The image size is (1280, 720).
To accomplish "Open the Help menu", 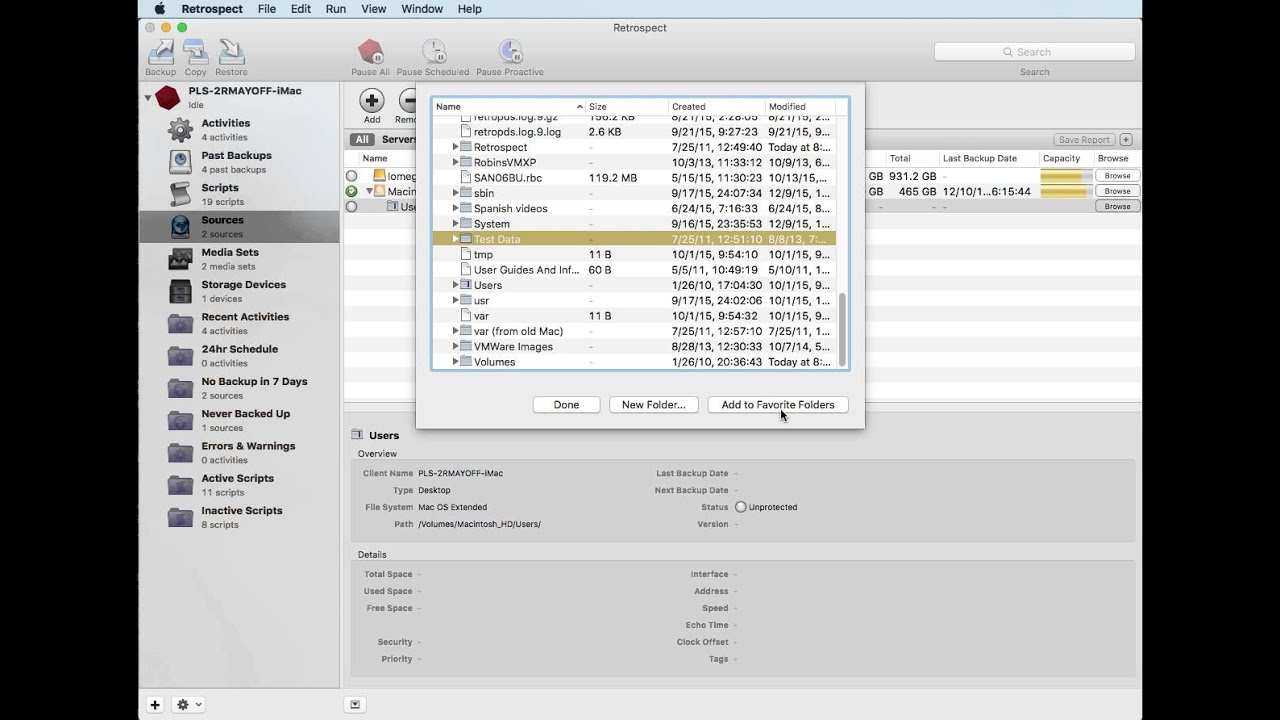I will [x=470, y=9].
